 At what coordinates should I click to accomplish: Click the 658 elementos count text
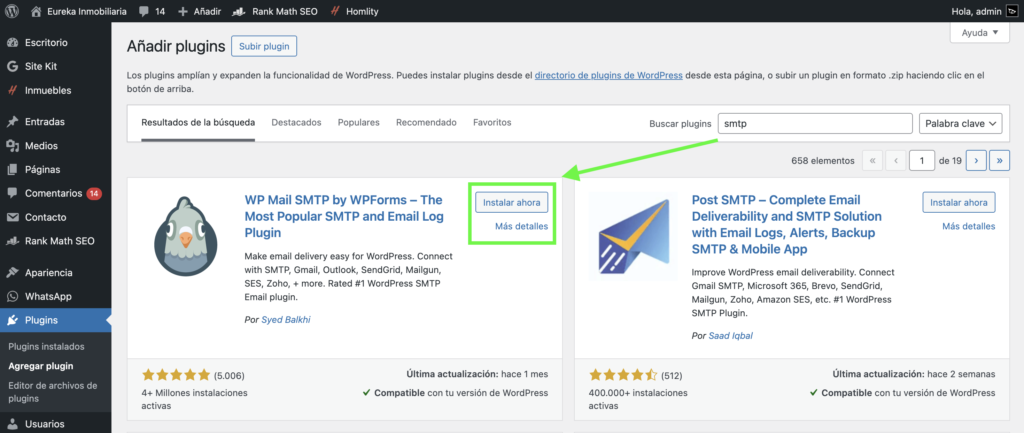822,160
